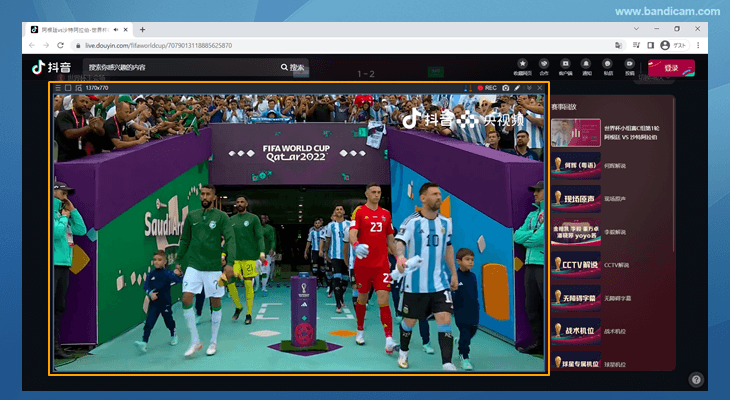The width and height of the screenshot is (730, 400).
Task: Click the browser back arrow
Action: tap(32, 45)
